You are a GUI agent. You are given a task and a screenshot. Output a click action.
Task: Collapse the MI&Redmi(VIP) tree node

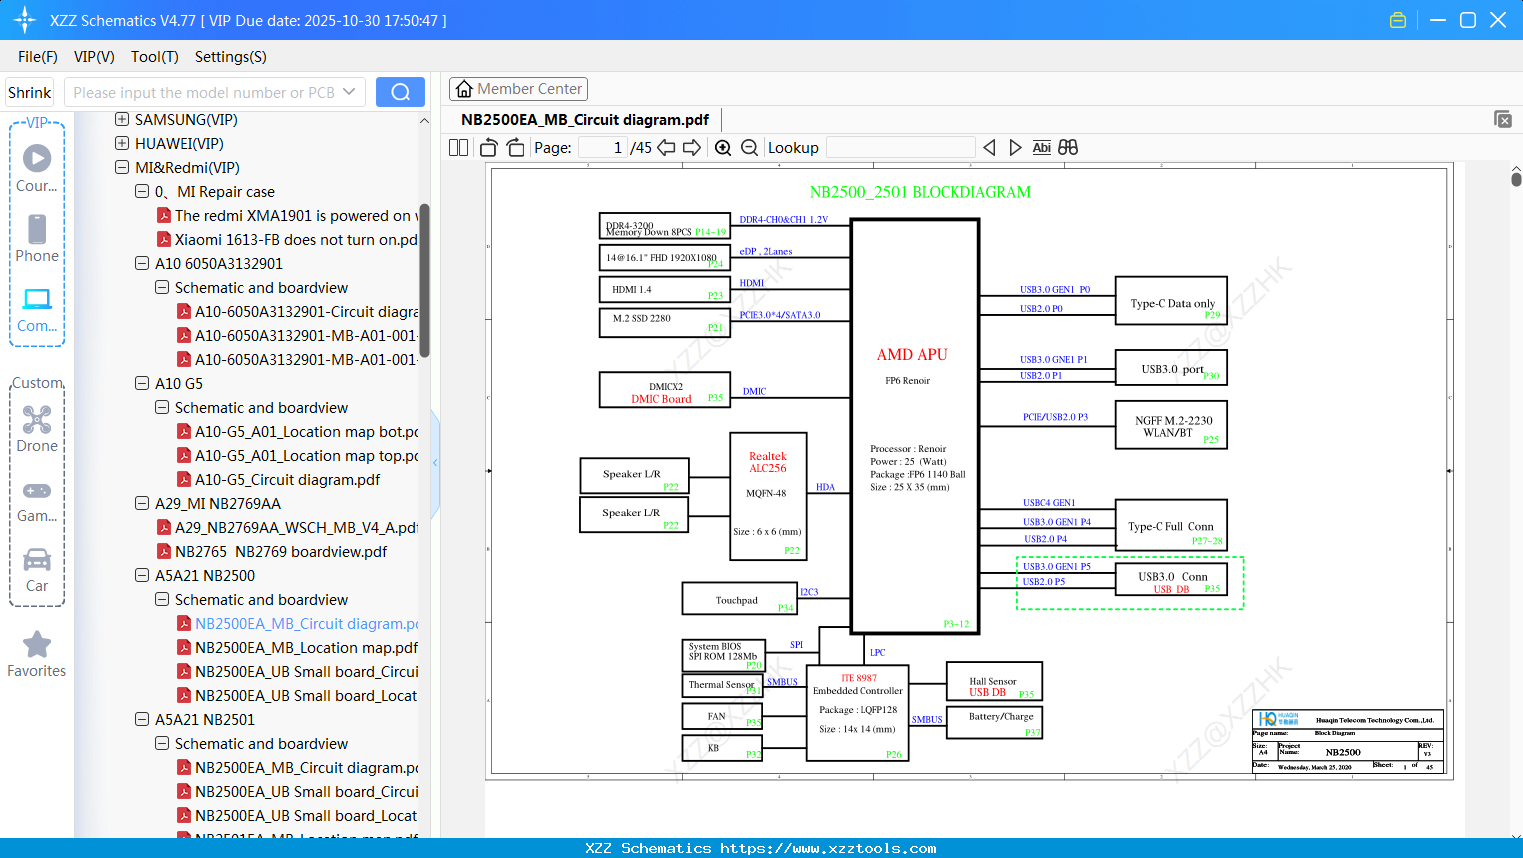[x=122, y=167]
